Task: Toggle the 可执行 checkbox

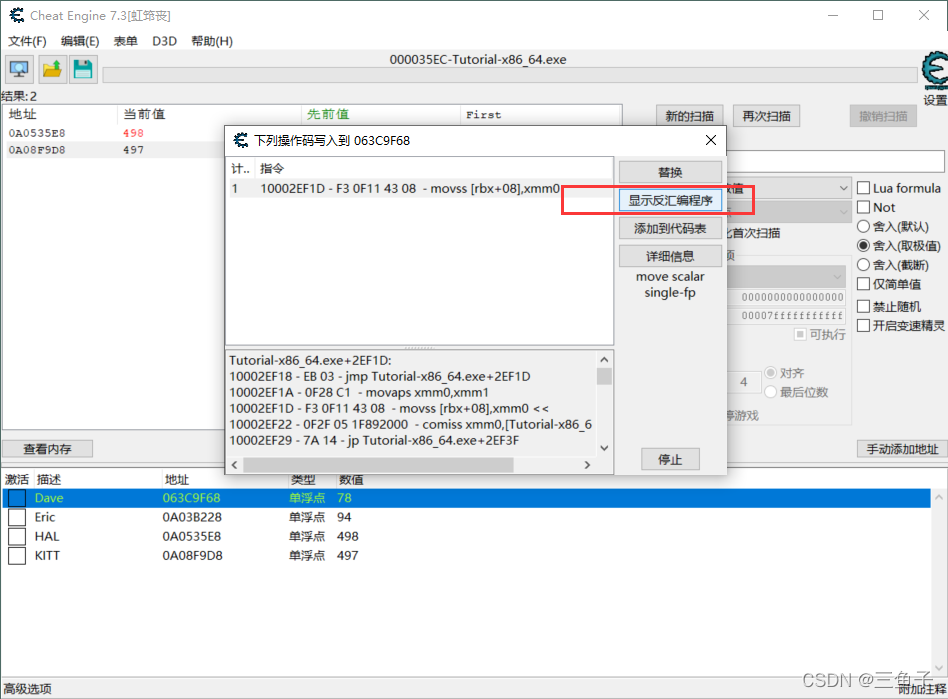Action: (x=800, y=334)
